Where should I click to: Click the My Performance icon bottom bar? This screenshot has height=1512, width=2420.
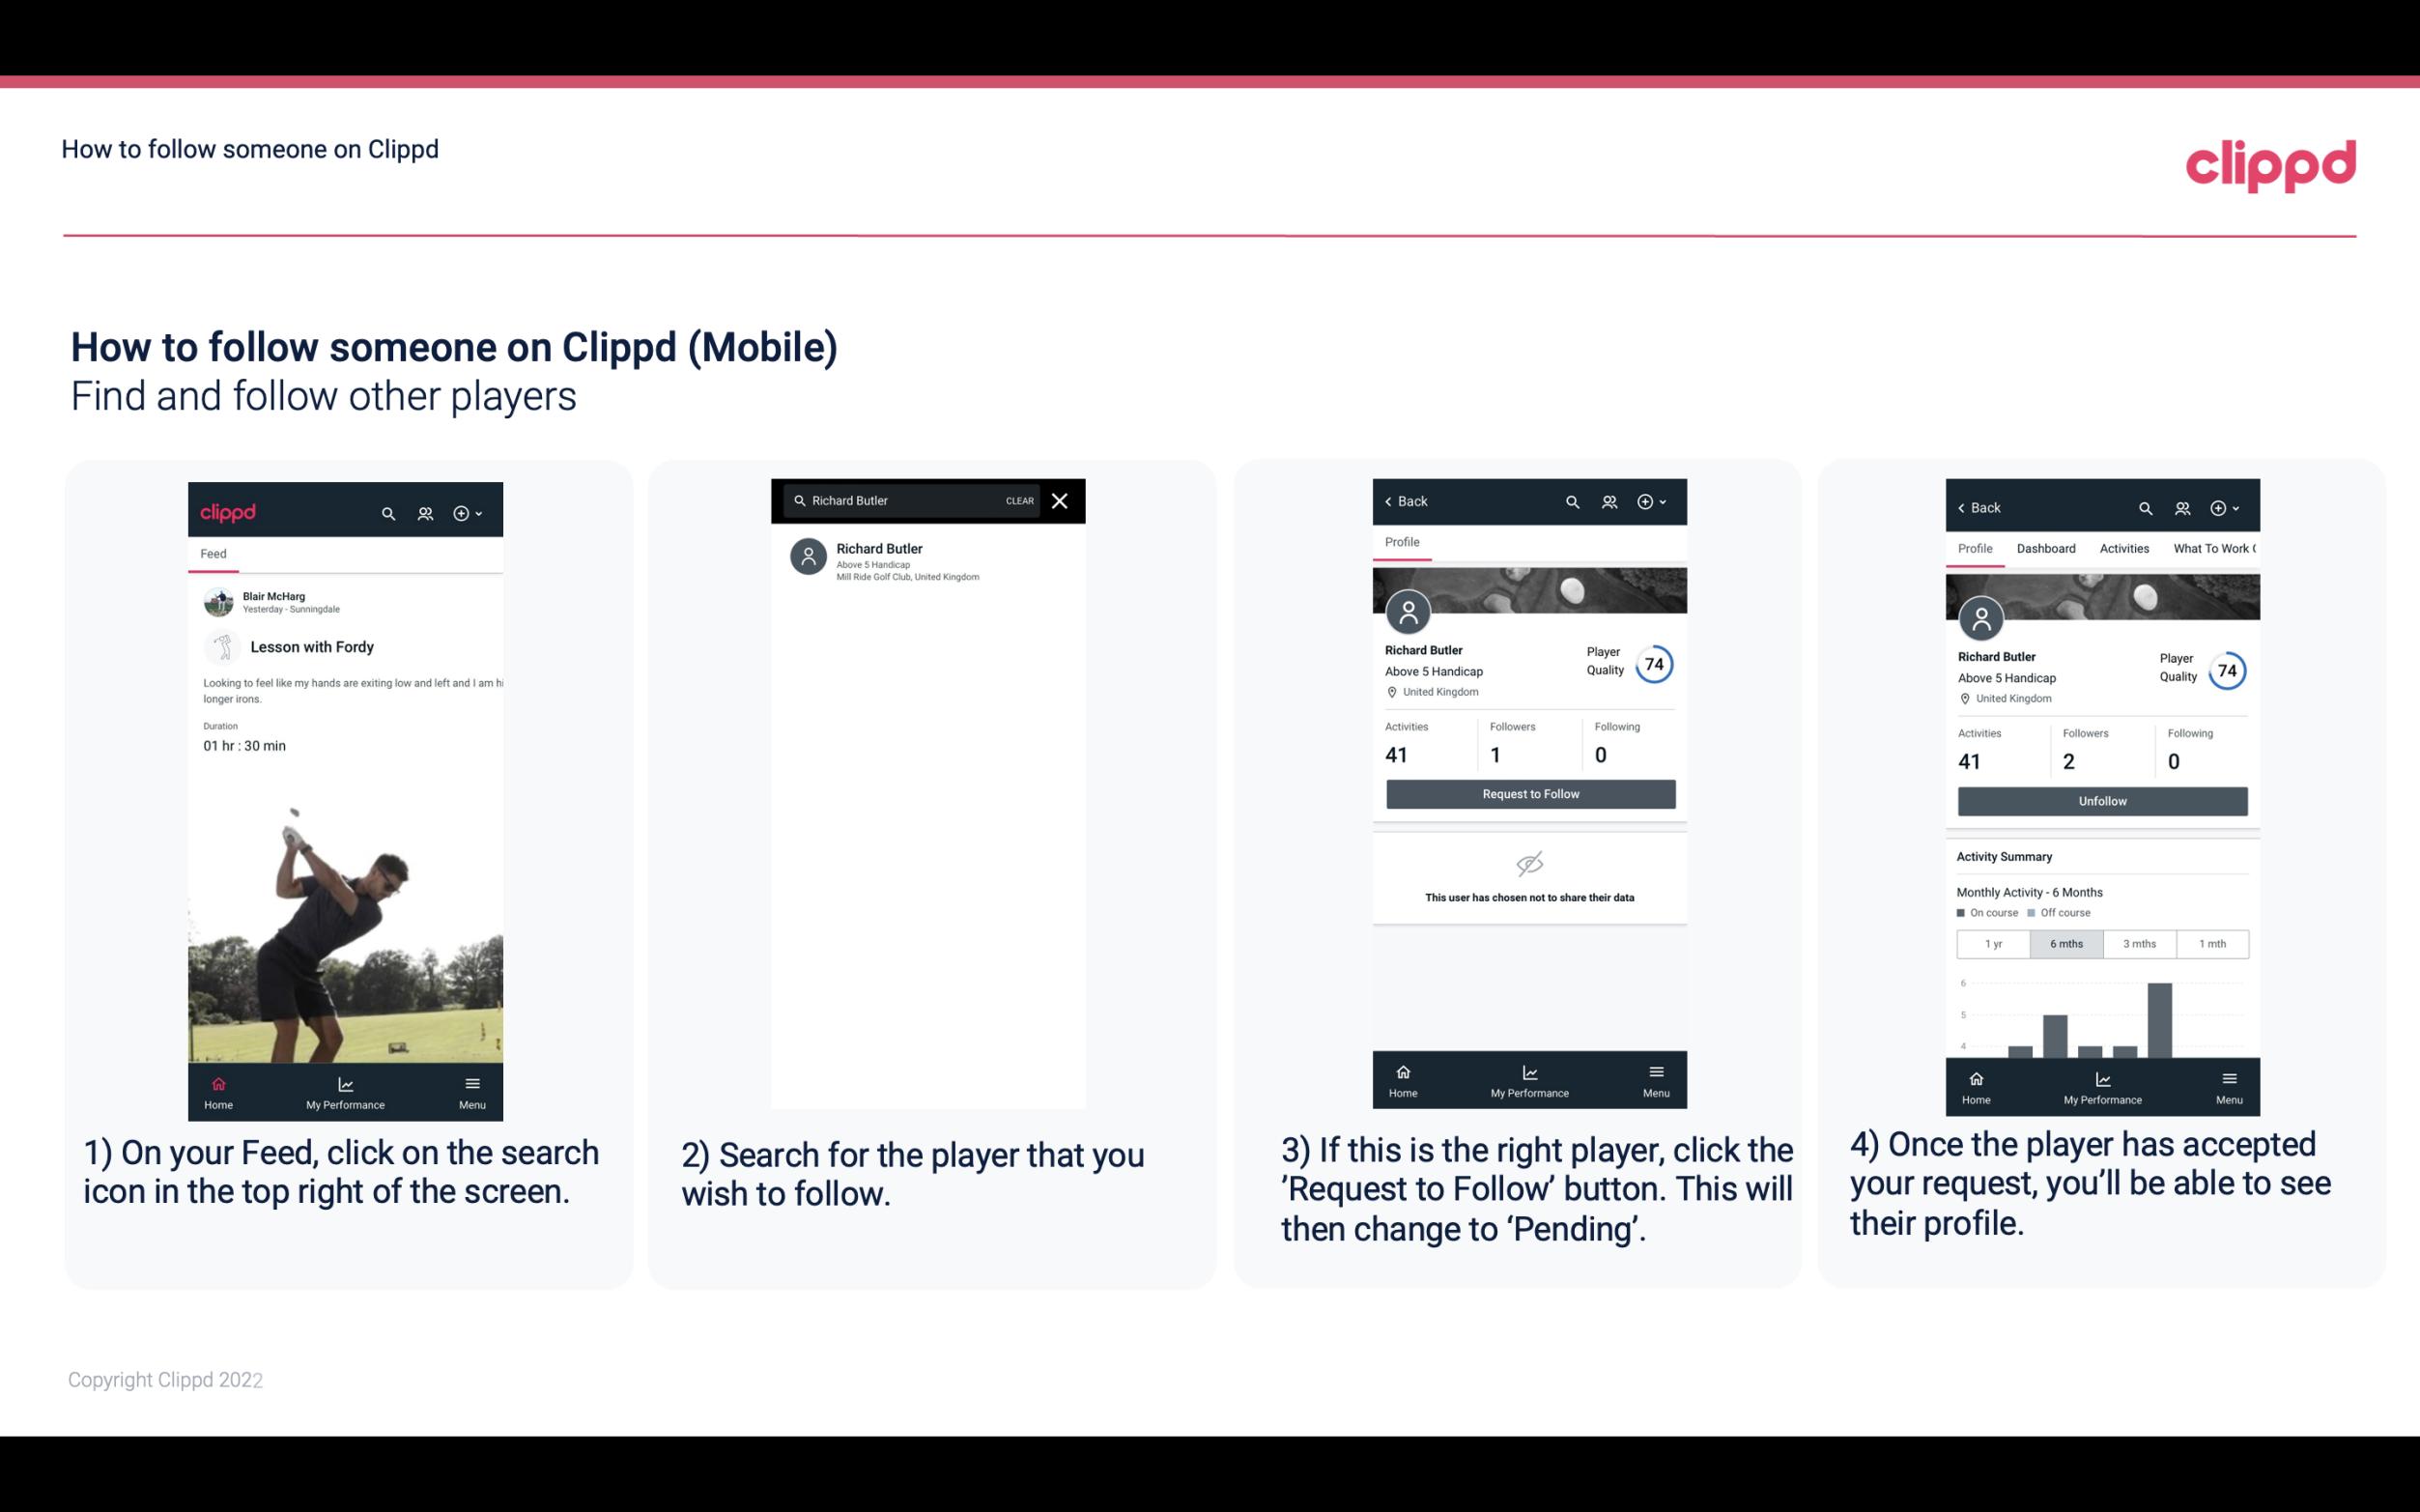[345, 1085]
